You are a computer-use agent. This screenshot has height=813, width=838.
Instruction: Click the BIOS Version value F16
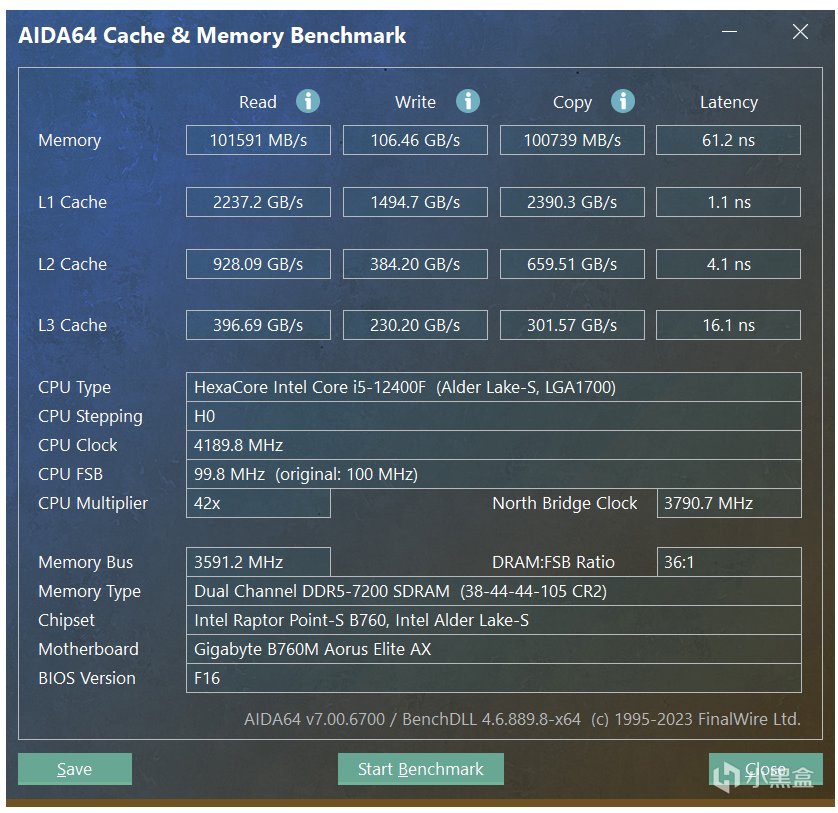pyautogui.click(x=494, y=678)
